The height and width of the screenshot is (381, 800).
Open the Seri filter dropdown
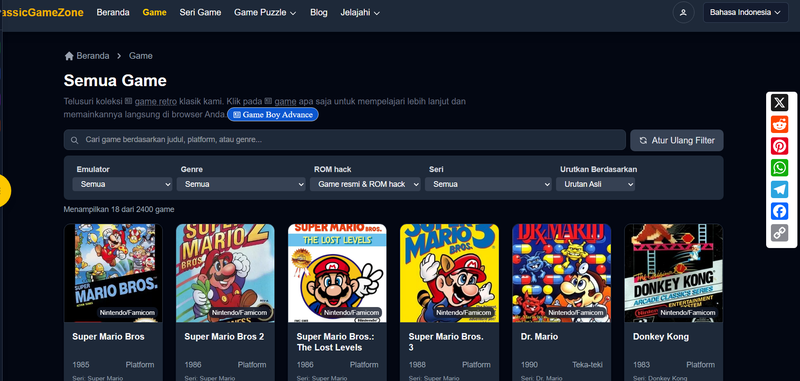(x=488, y=184)
